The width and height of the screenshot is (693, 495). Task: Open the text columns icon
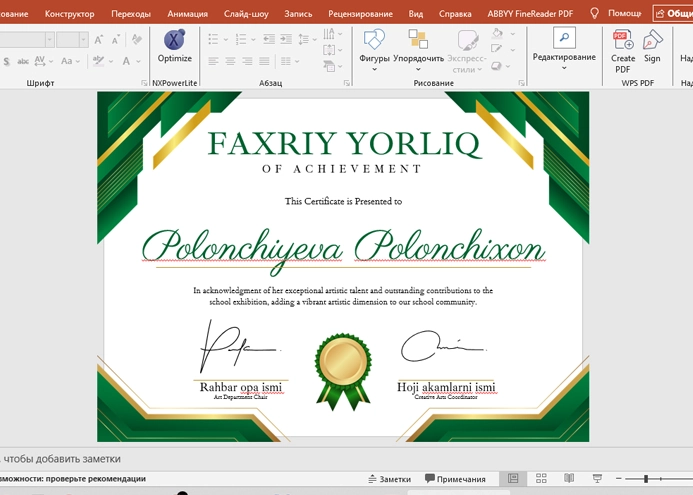(286, 61)
